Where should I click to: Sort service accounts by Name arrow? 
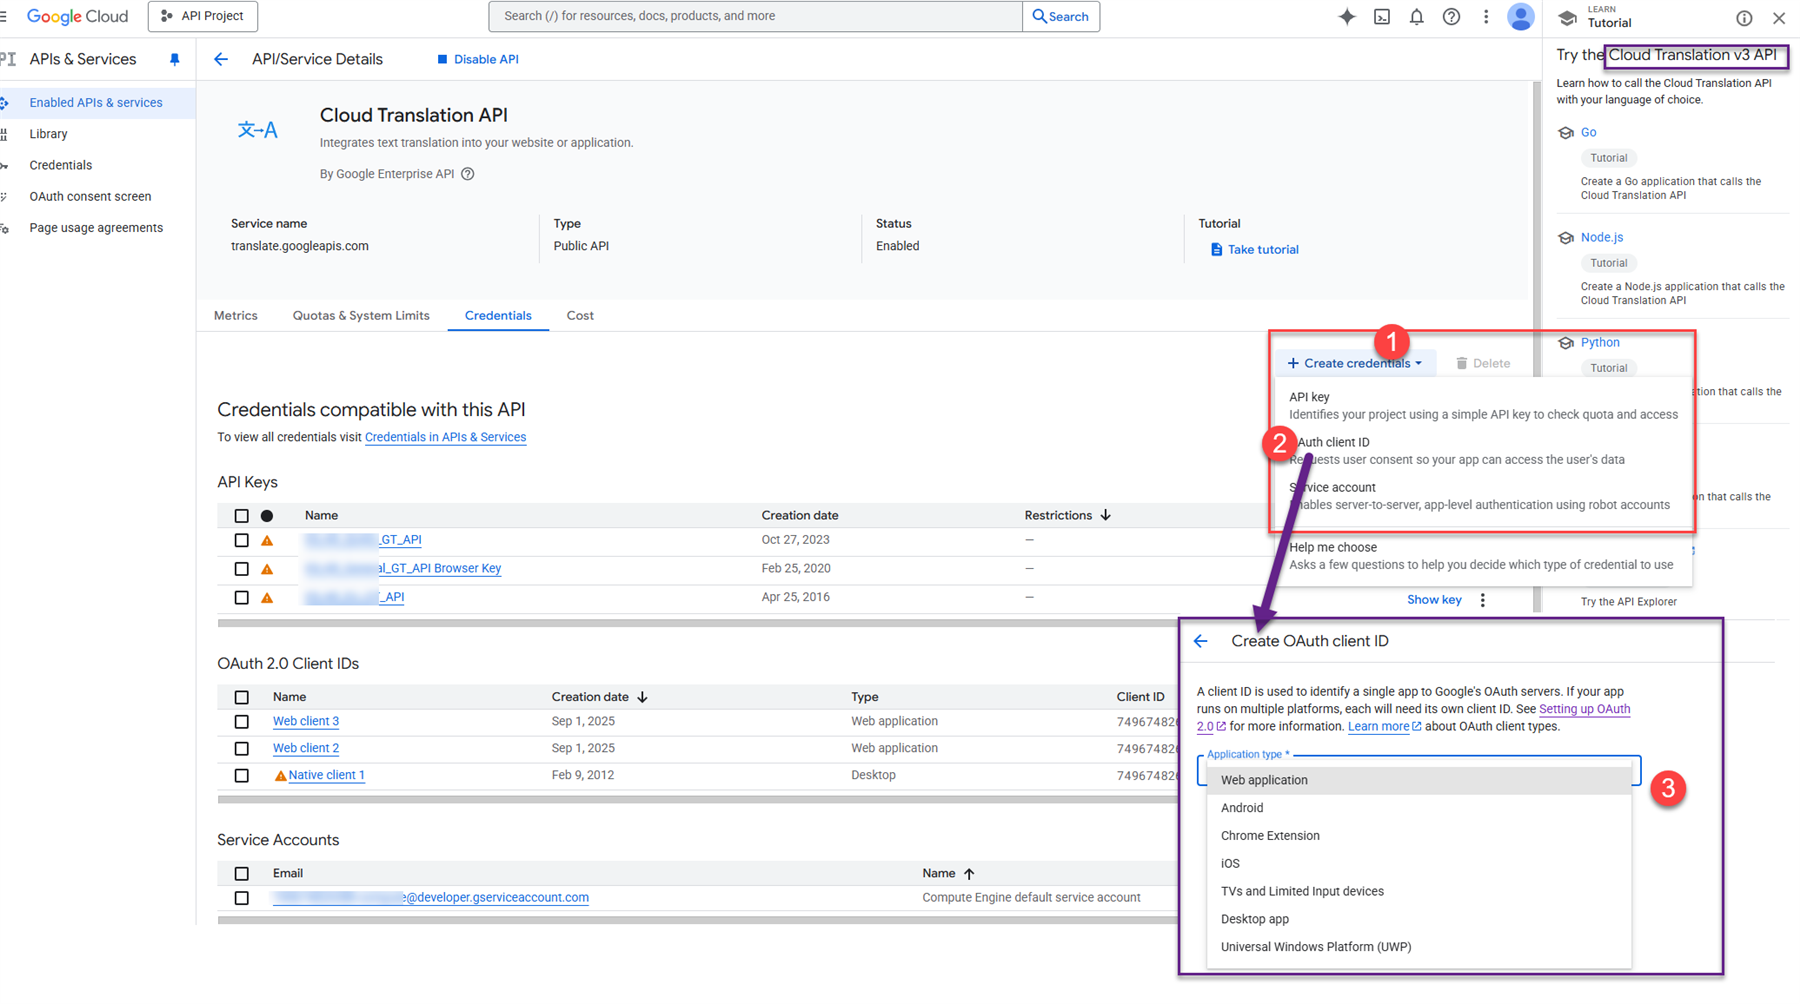click(x=969, y=874)
